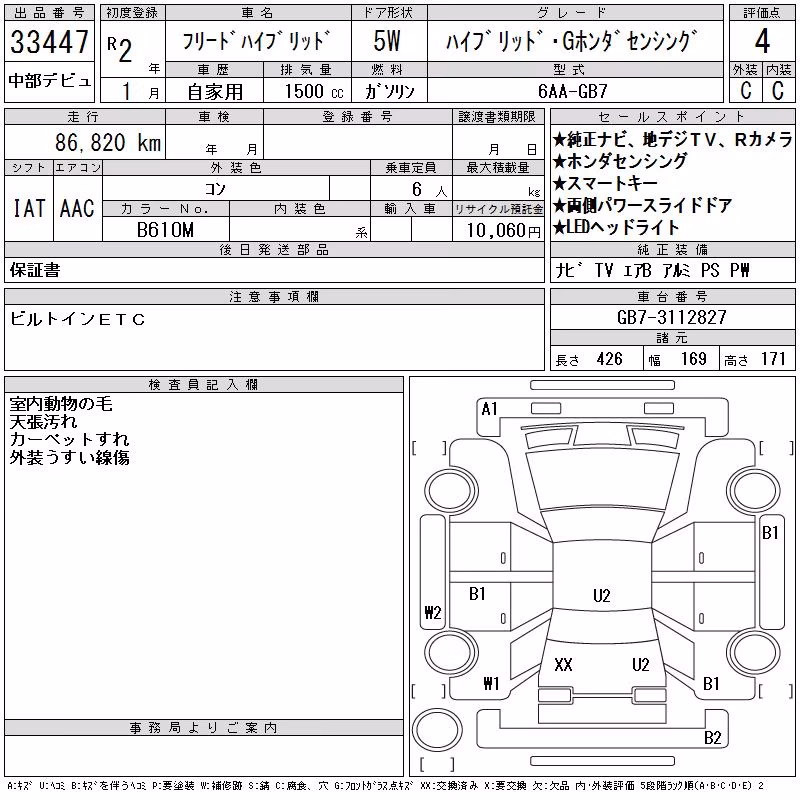Screen dimensions: 800x800
Task: Click W1 mark on the car diagram
Action: 491,683
